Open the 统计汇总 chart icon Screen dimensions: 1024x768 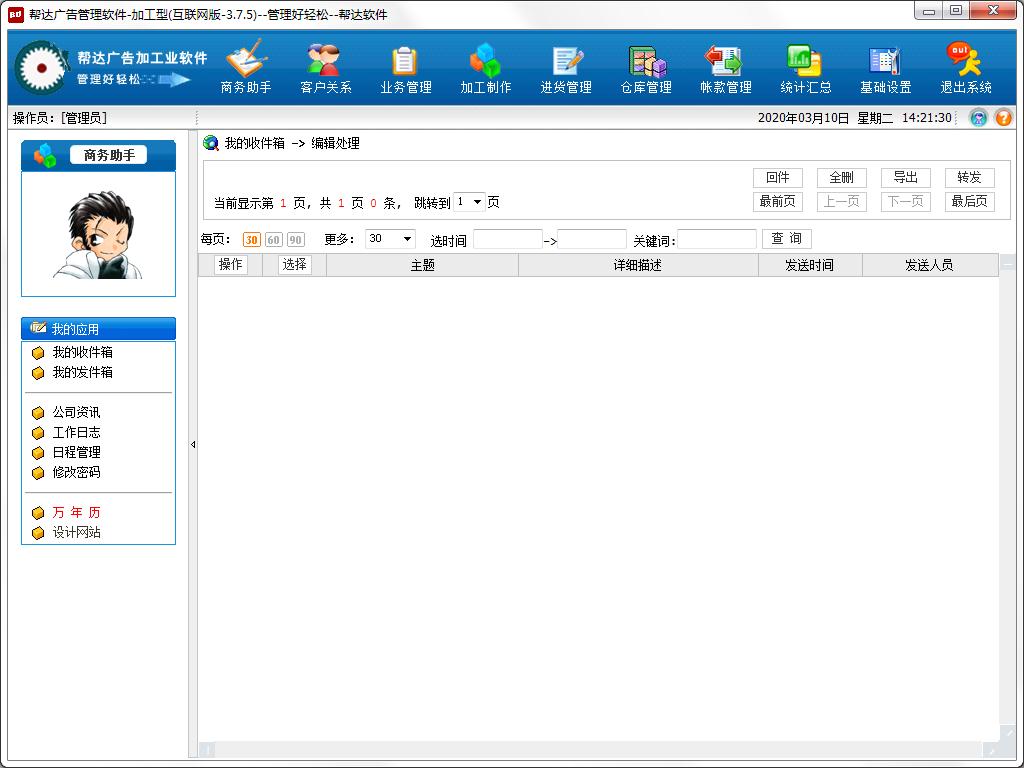tap(805, 61)
